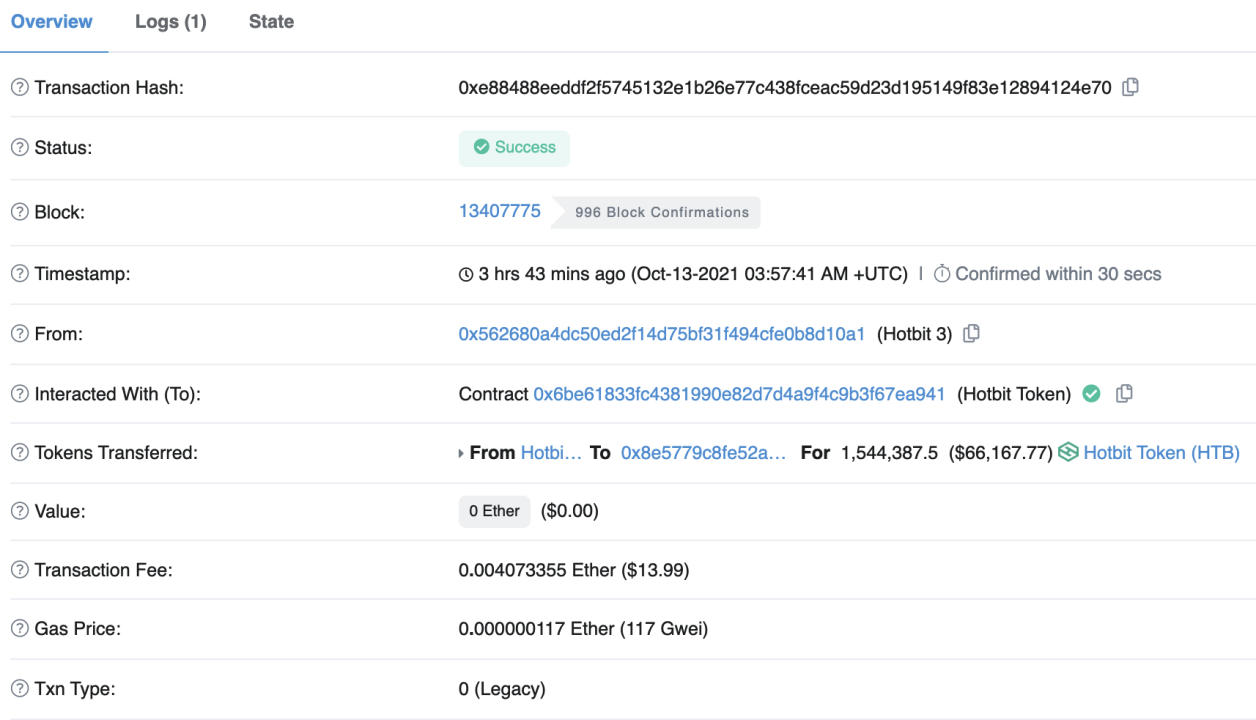
Task: Click help icon beside Gas Price
Action: pos(19,629)
